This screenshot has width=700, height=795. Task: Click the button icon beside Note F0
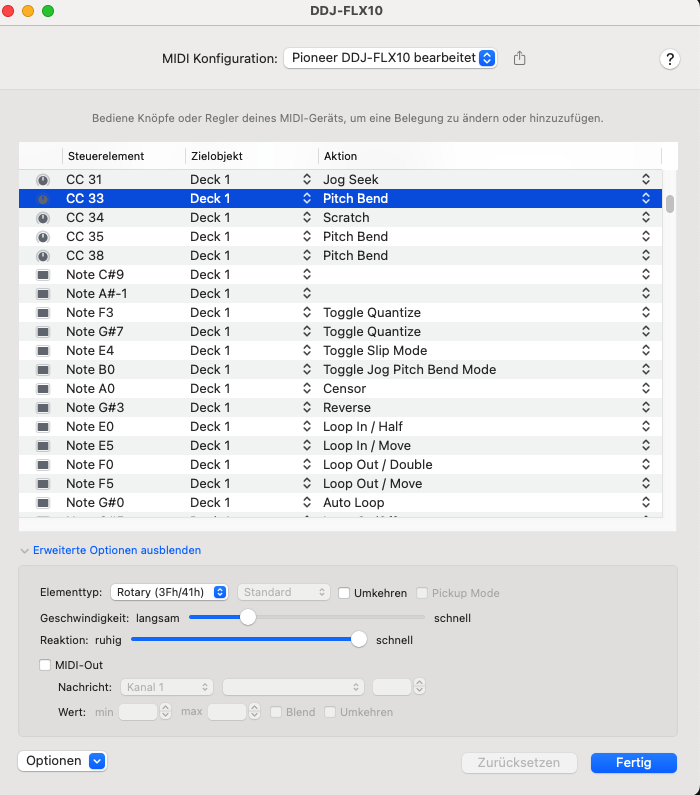click(43, 465)
